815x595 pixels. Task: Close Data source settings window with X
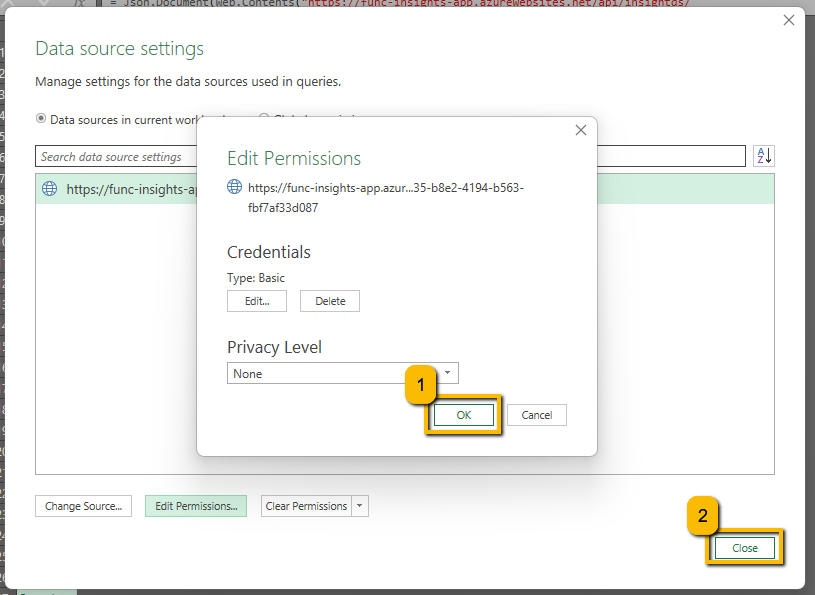788,20
